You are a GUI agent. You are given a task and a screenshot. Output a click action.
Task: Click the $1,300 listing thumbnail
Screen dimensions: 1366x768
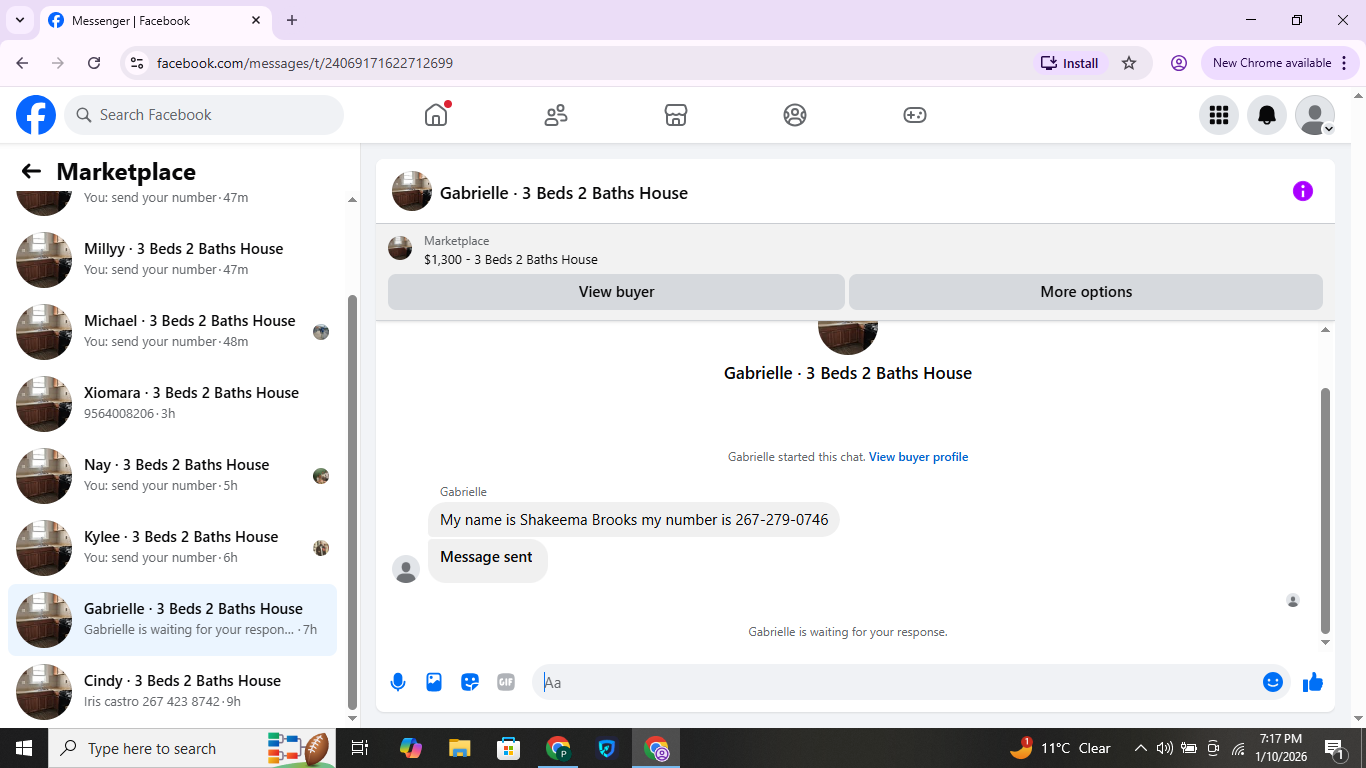tap(400, 248)
